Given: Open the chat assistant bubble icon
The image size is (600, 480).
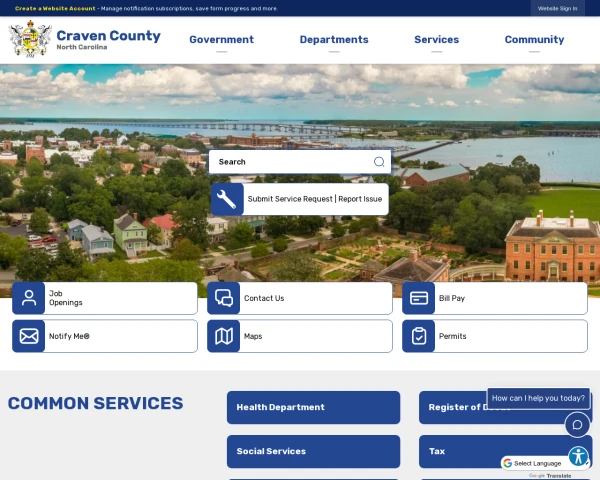Looking at the screenshot, I should pyautogui.click(x=577, y=424).
